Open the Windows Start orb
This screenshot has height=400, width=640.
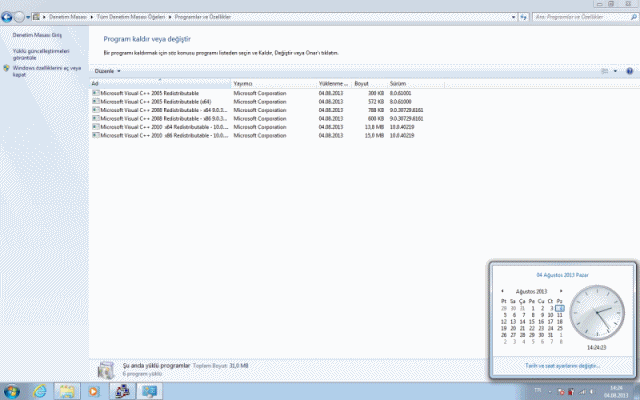pyautogui.click(x=11, y=391)
